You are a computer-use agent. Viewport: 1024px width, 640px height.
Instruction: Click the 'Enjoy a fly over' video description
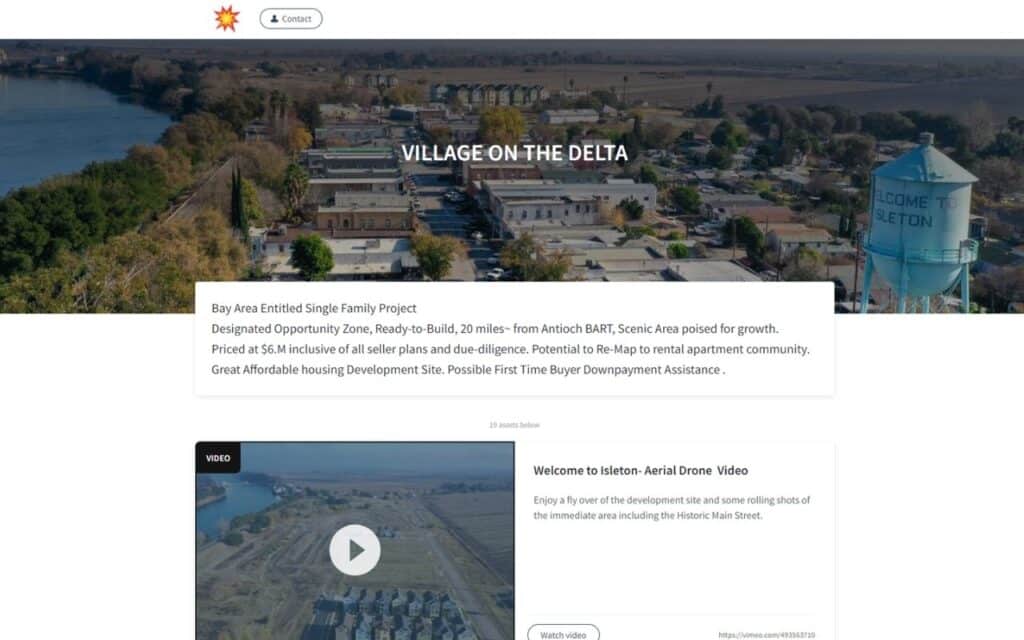pos(671,507)
